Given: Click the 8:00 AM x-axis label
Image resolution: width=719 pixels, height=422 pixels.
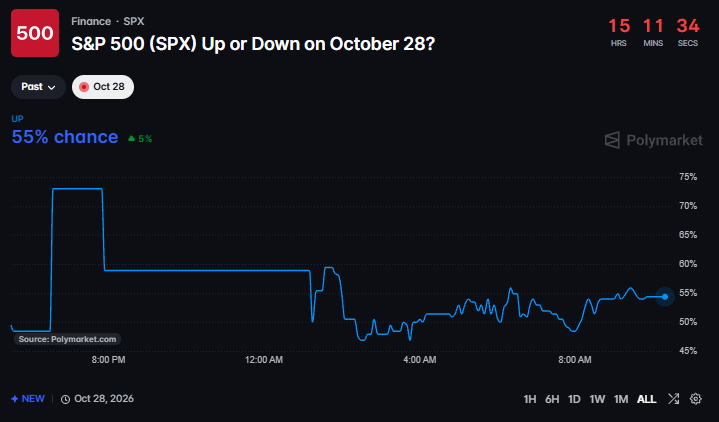Looking at the screenshot, I should 575,360.
